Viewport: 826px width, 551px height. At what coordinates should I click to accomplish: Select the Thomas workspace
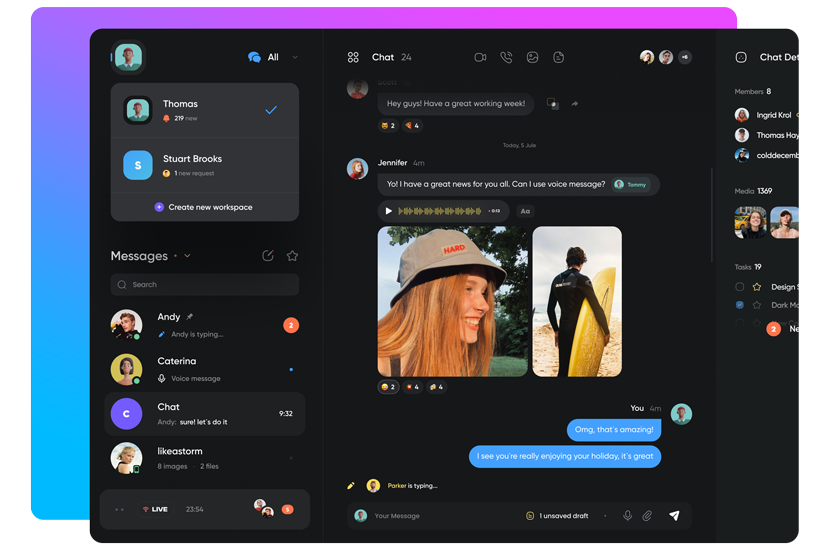pyautogui.click(x=204, y=110)
